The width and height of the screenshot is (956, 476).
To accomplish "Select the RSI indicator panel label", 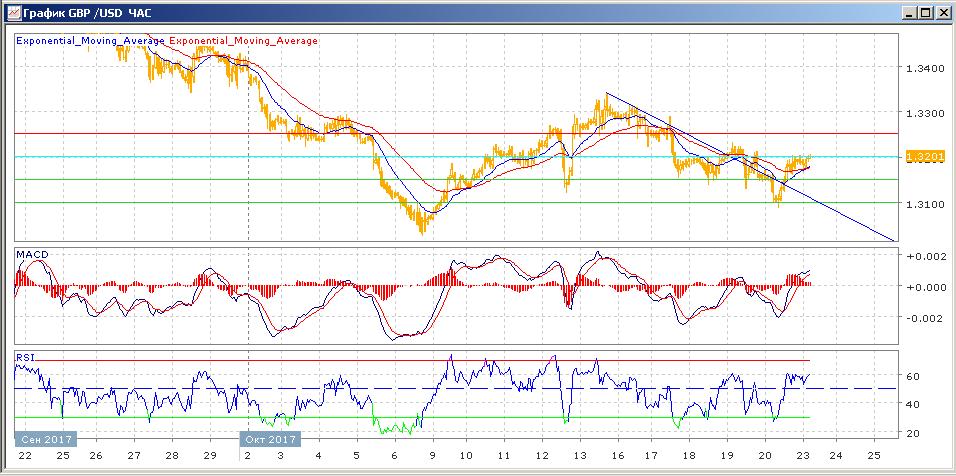I will (x=24, y=355).
